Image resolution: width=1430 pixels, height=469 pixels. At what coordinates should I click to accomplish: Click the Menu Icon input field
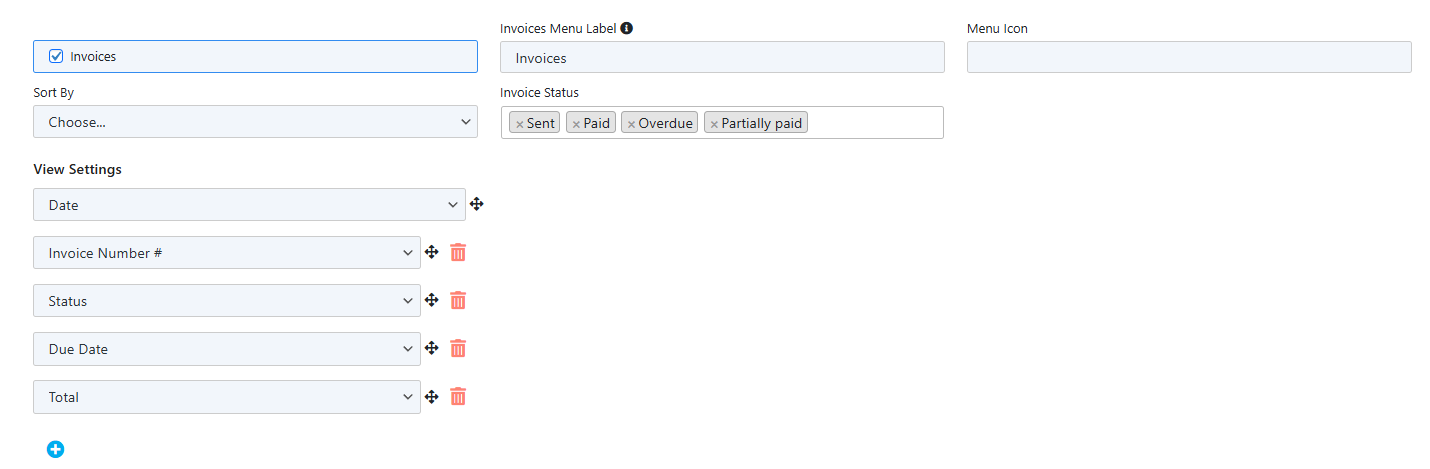pos(1189,58)
